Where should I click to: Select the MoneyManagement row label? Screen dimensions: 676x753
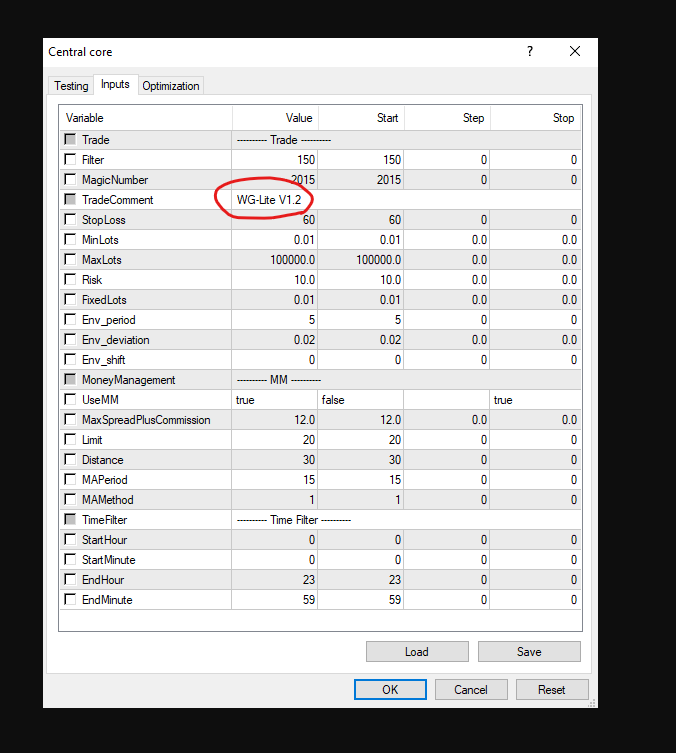[x=129, y=380]
